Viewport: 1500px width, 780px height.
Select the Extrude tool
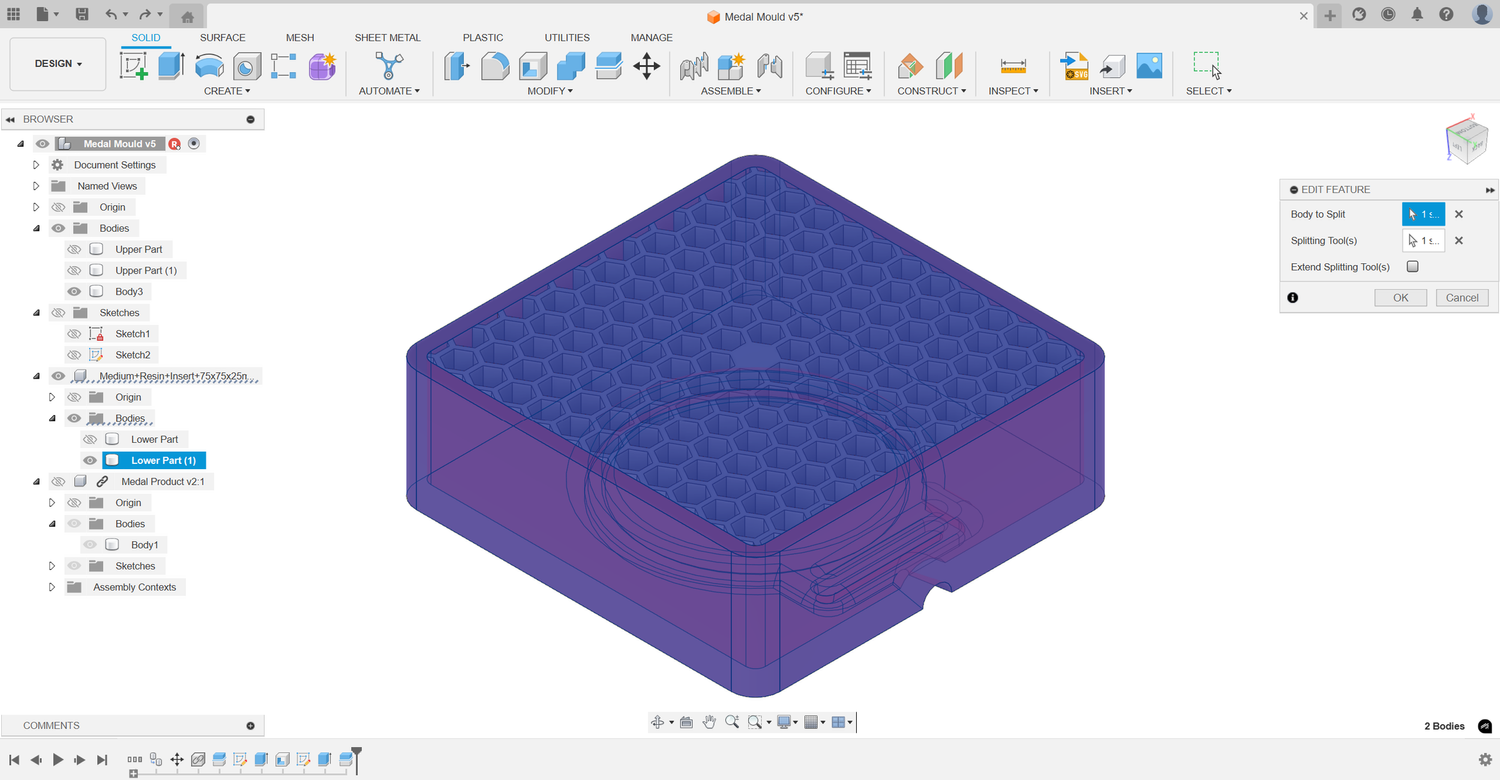tap(171, 66)
